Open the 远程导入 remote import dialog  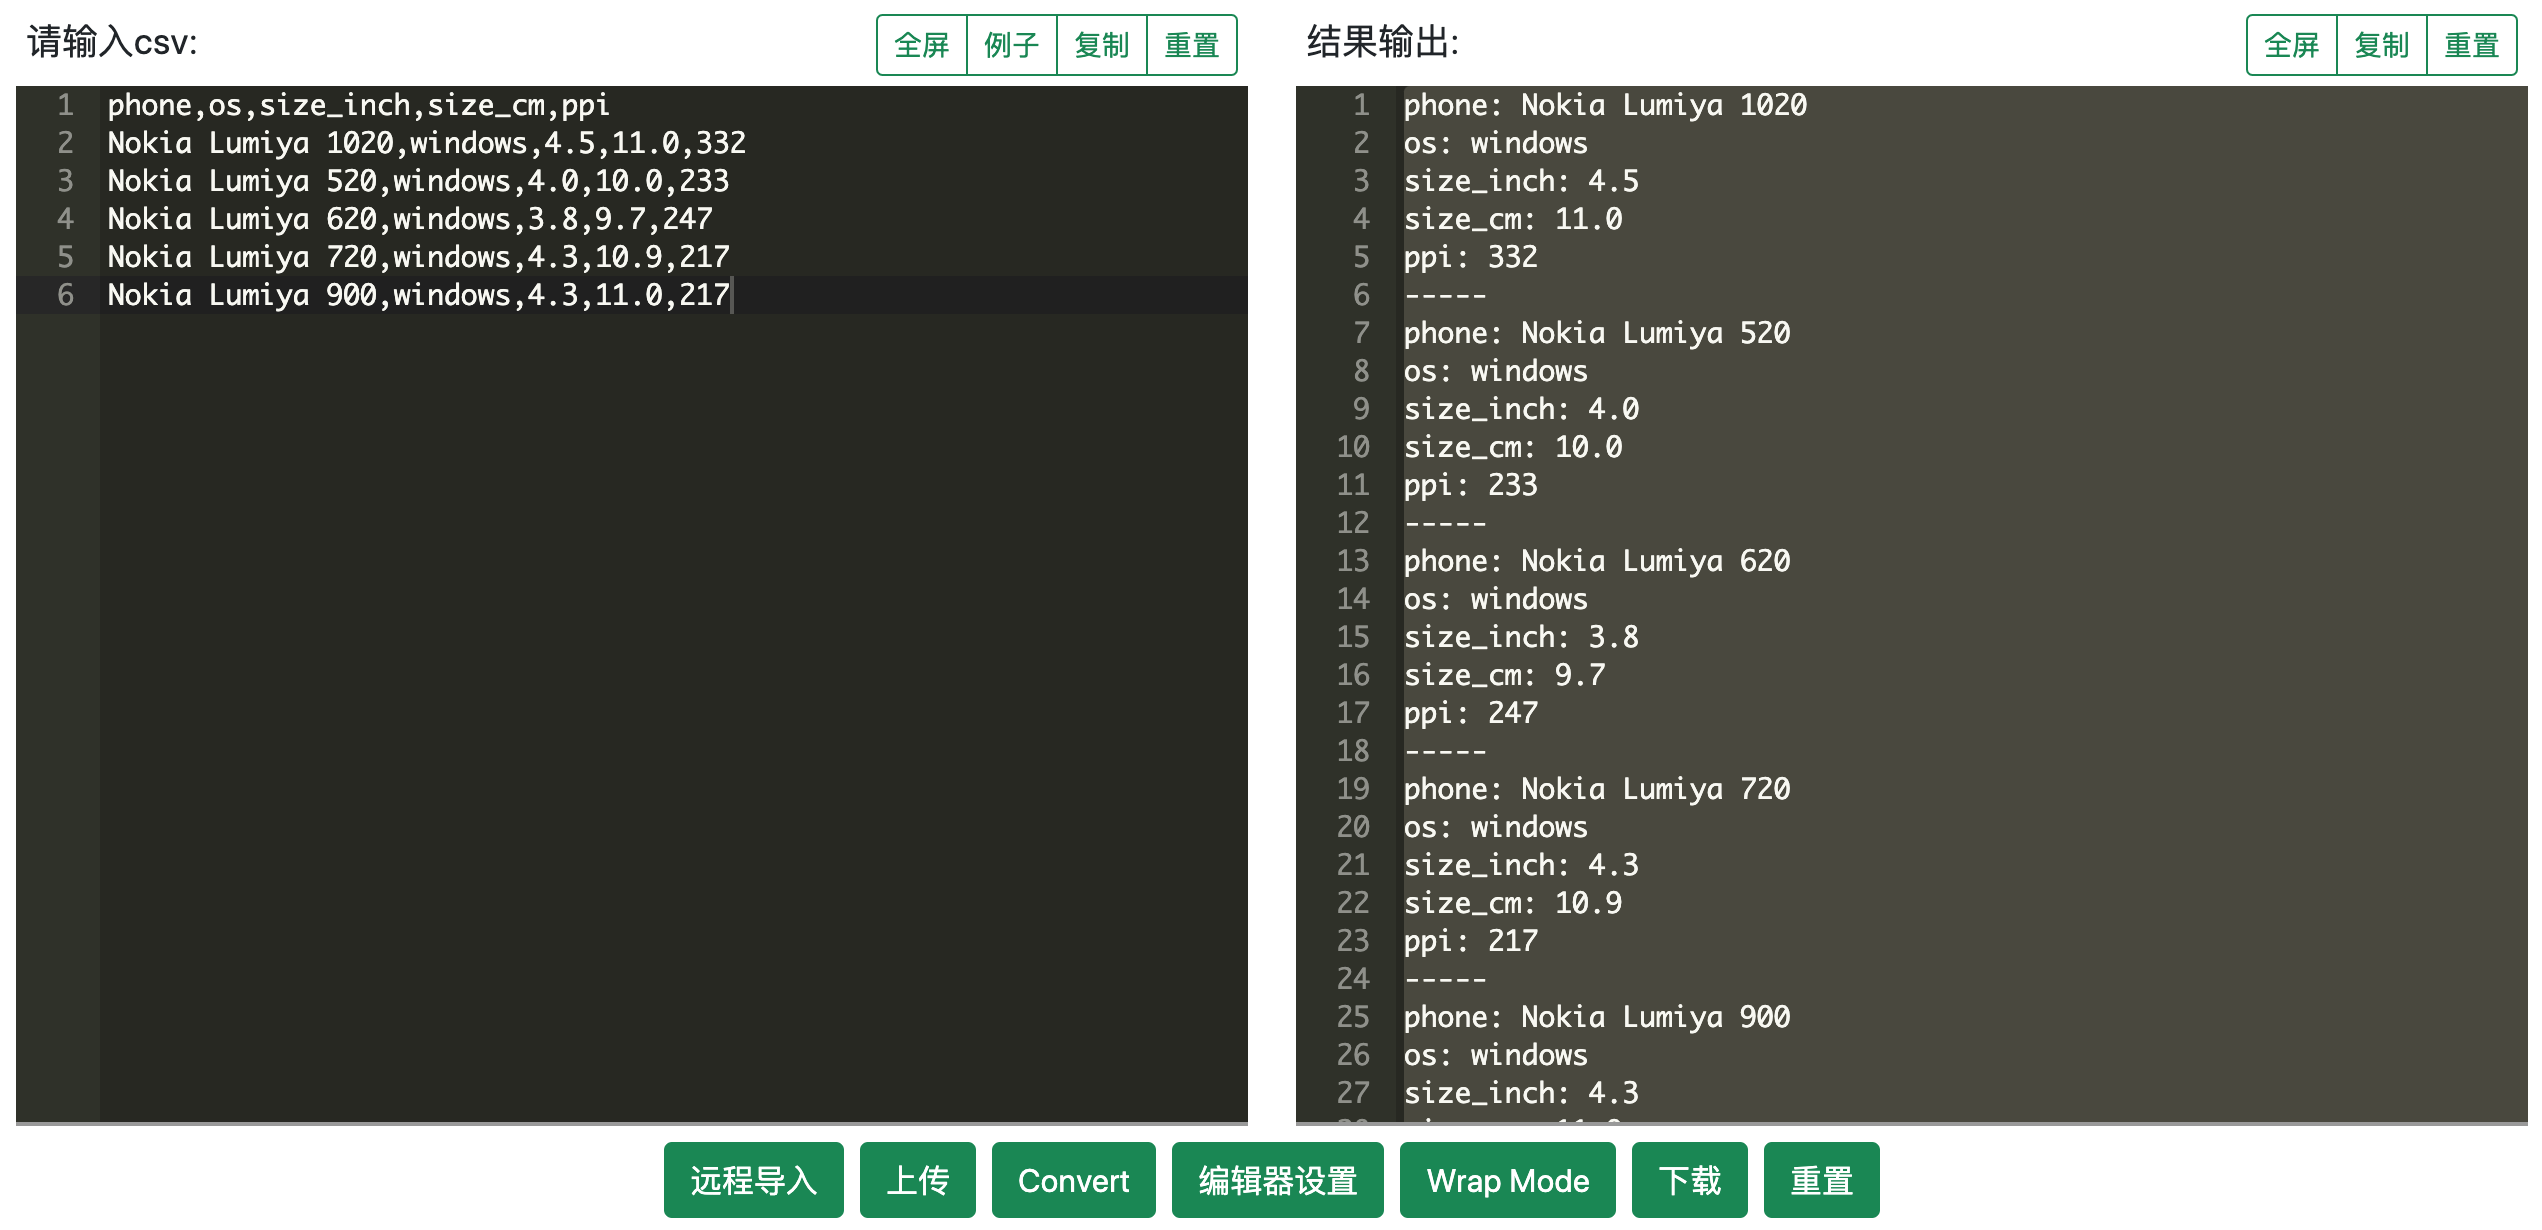[x=753, y=1181]
